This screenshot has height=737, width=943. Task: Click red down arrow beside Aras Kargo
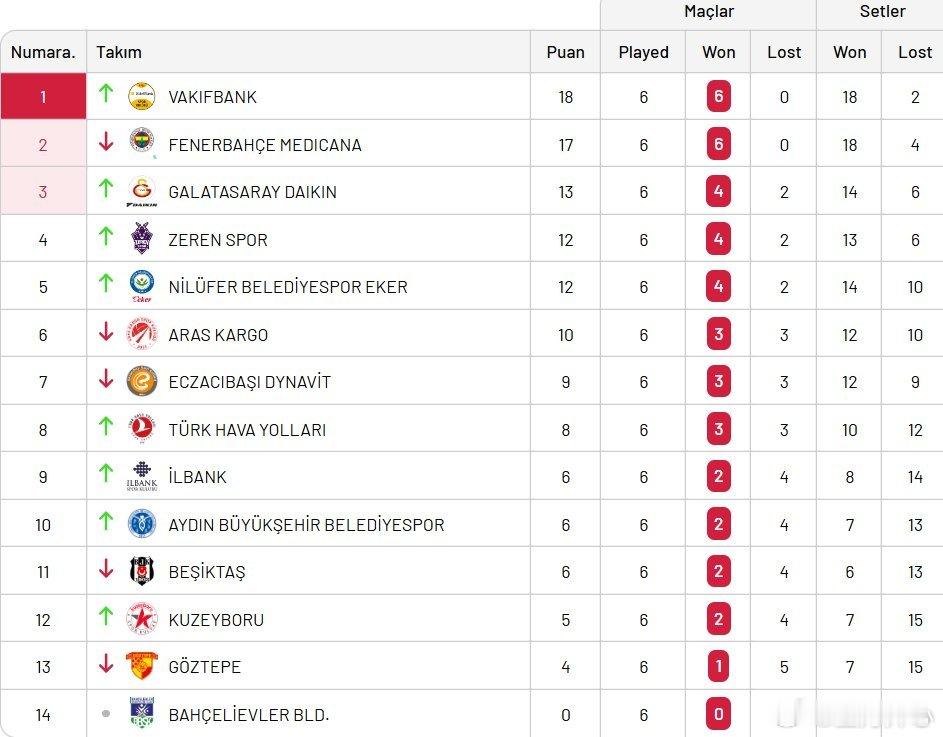pyautogui.click(x=106, y=333)
